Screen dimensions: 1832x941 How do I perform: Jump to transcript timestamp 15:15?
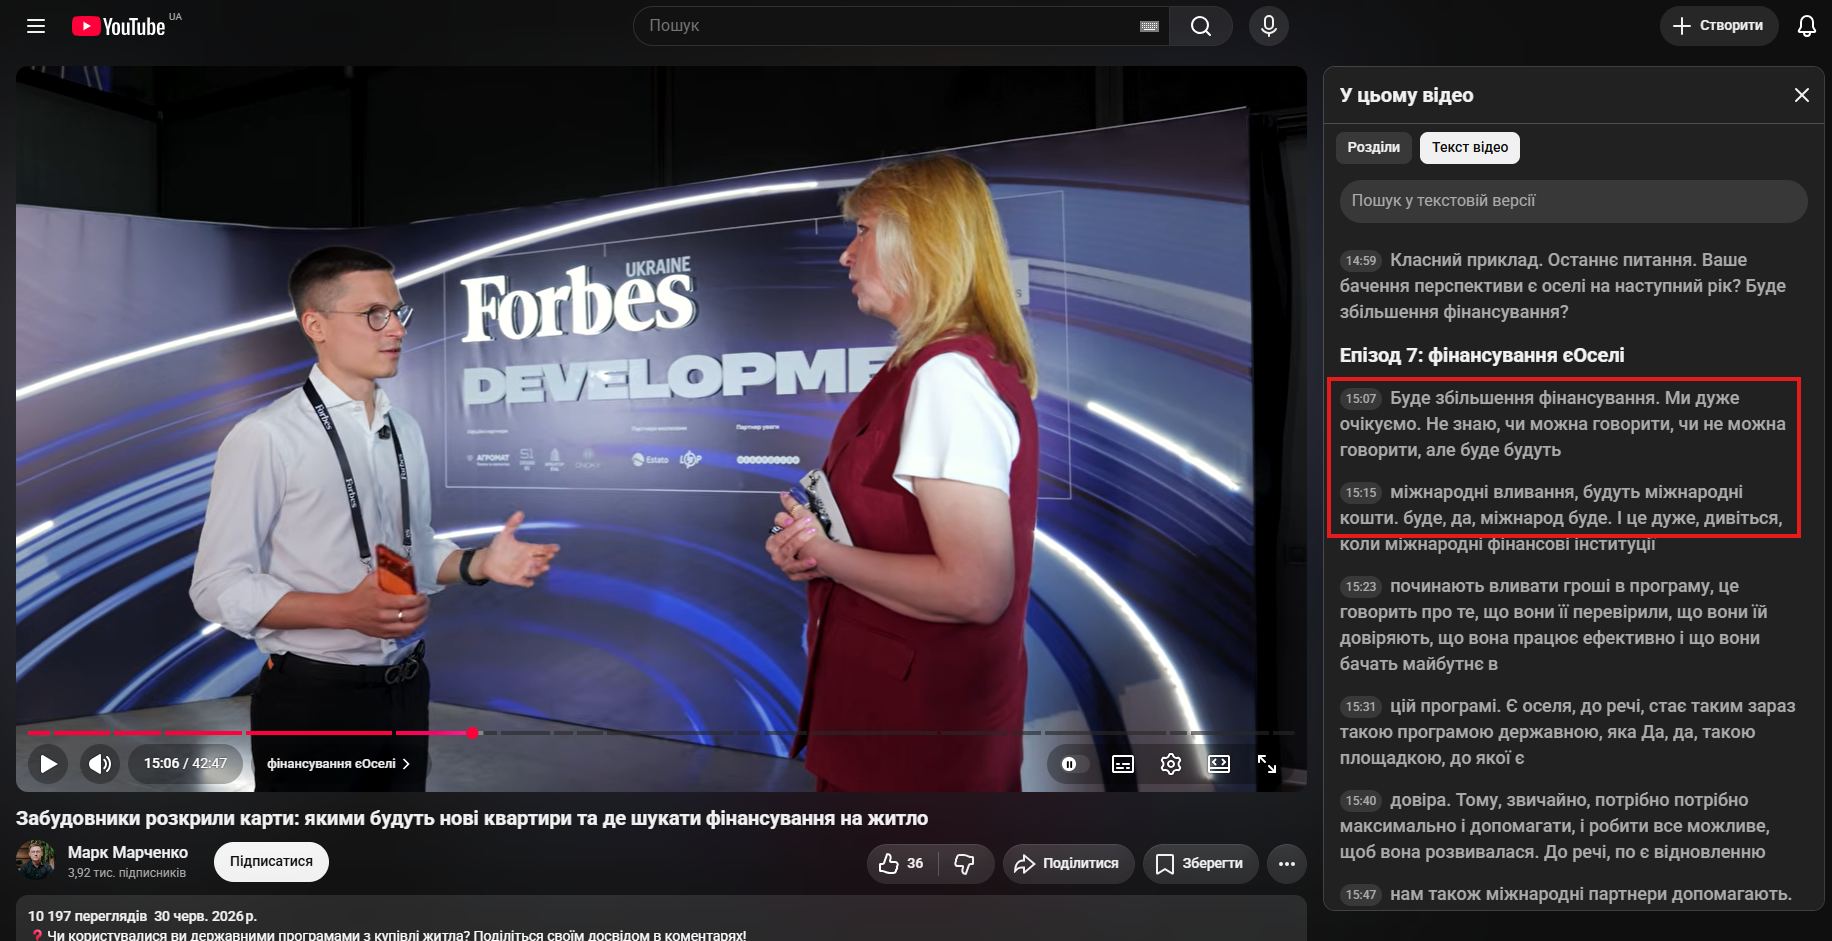pos(1361,493)
